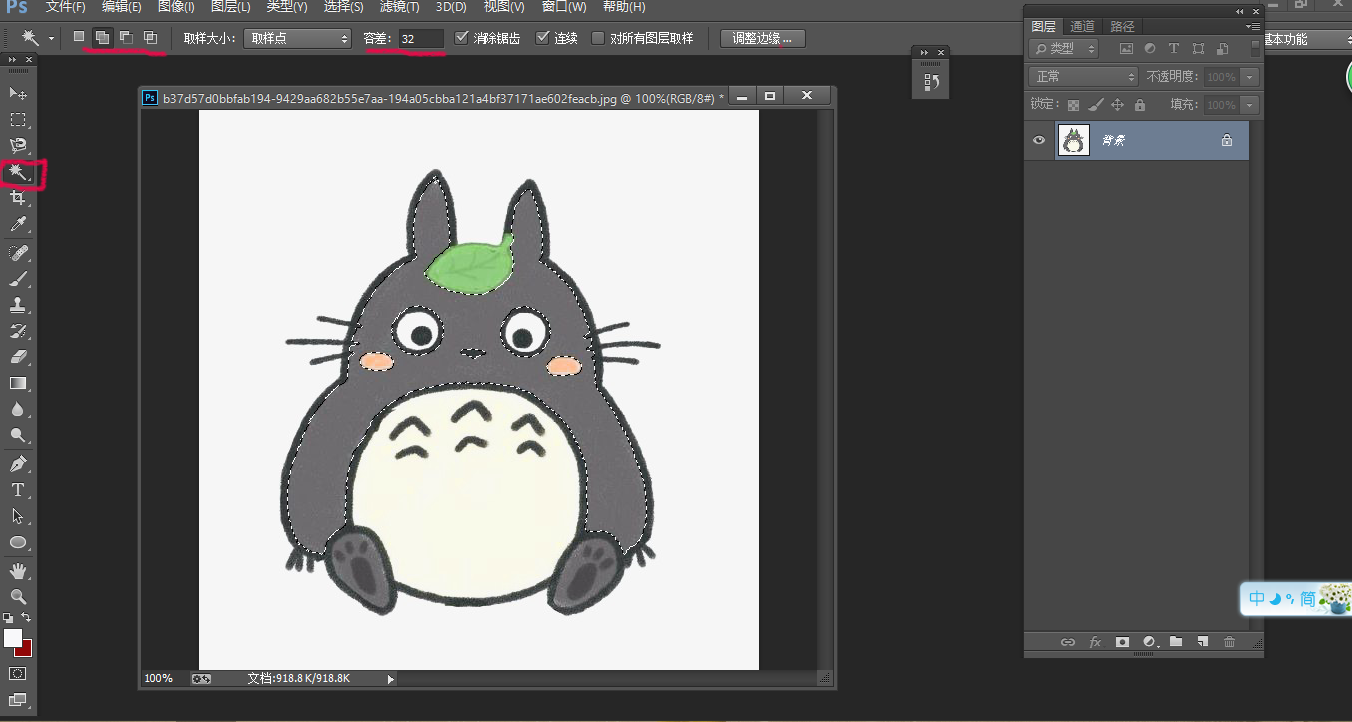The width and height of the screenshot is (1352, 722).
Task: Toggle lock all padlock
Action: pos(1140,105)
